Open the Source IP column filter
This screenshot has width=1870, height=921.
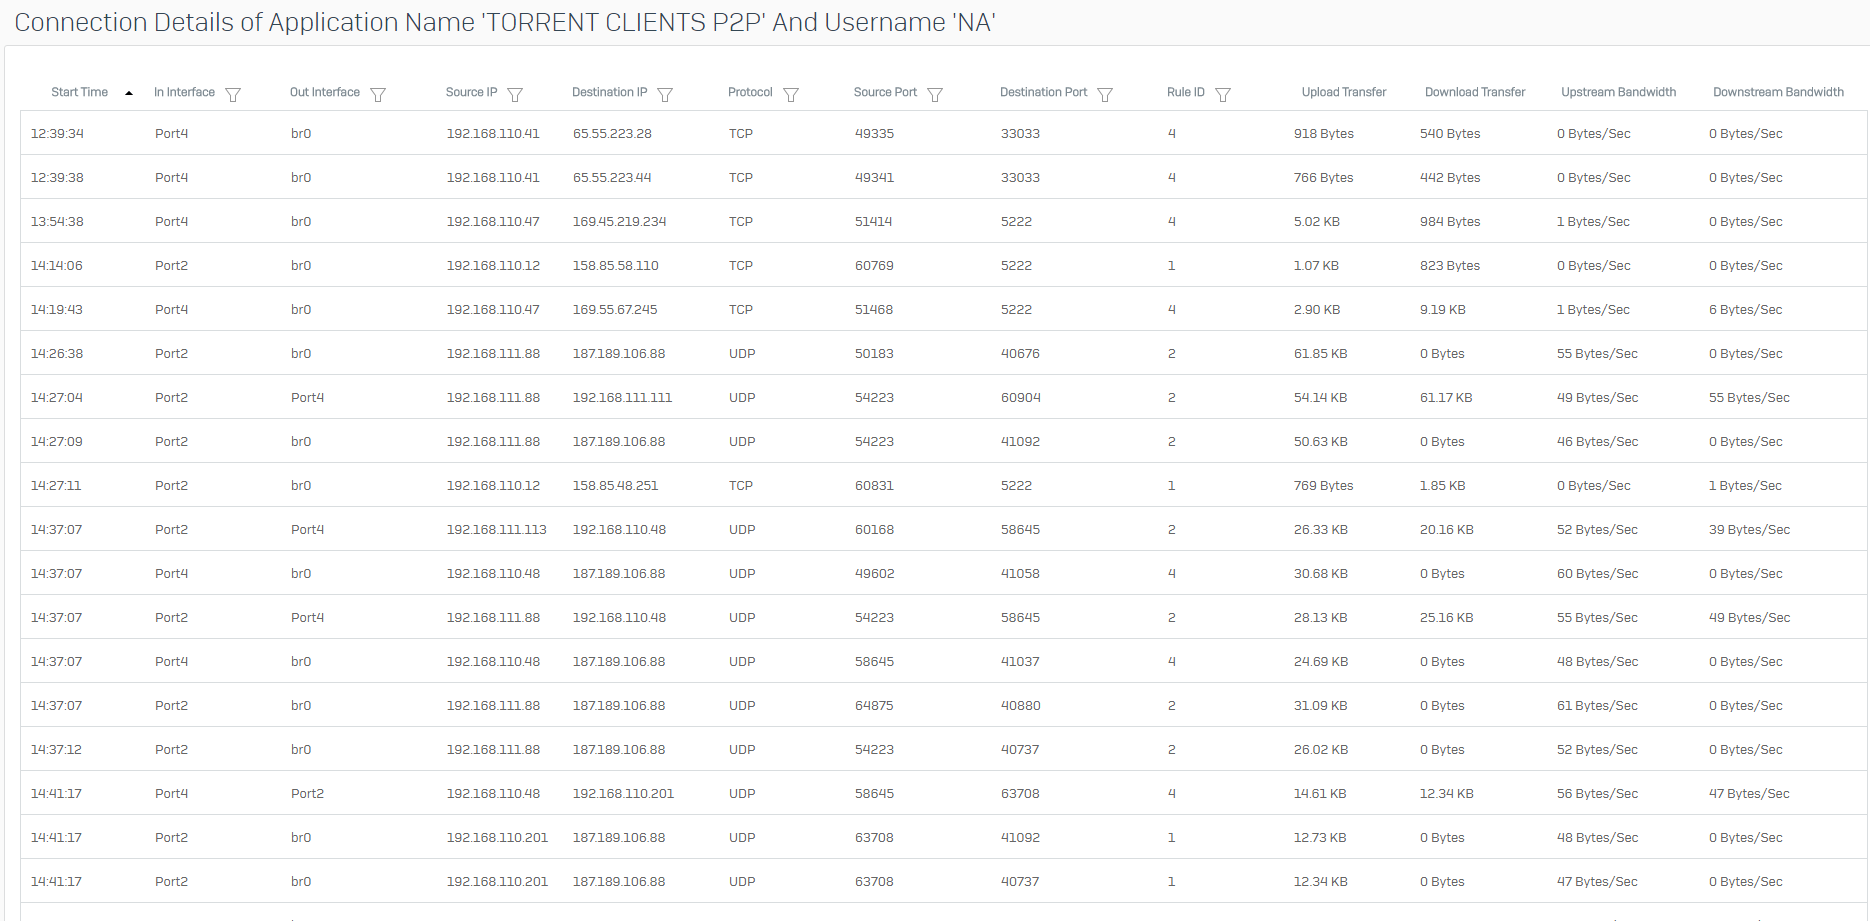coord(515,94)
